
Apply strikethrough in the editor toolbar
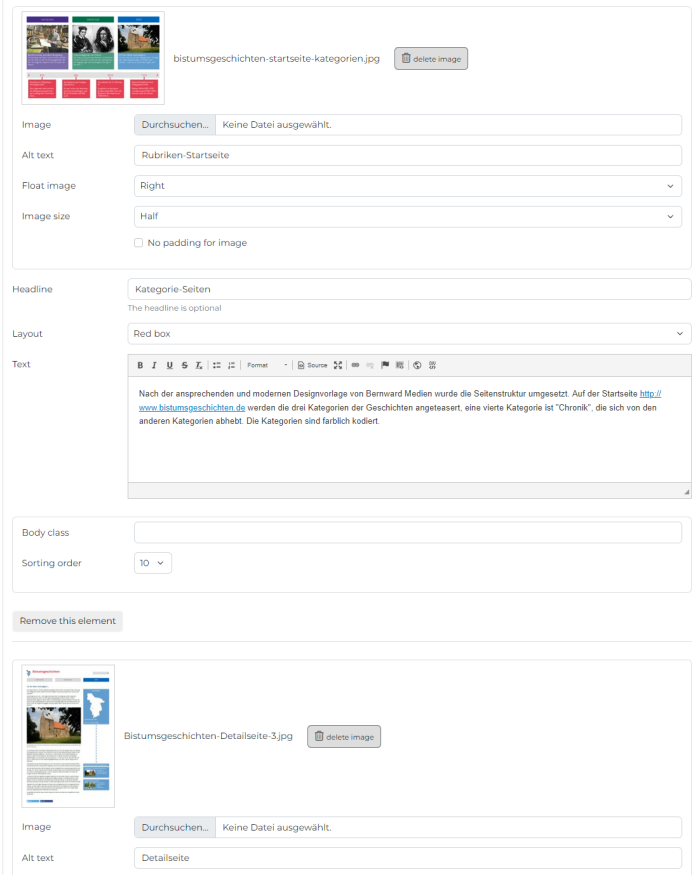tap(184, 365)
